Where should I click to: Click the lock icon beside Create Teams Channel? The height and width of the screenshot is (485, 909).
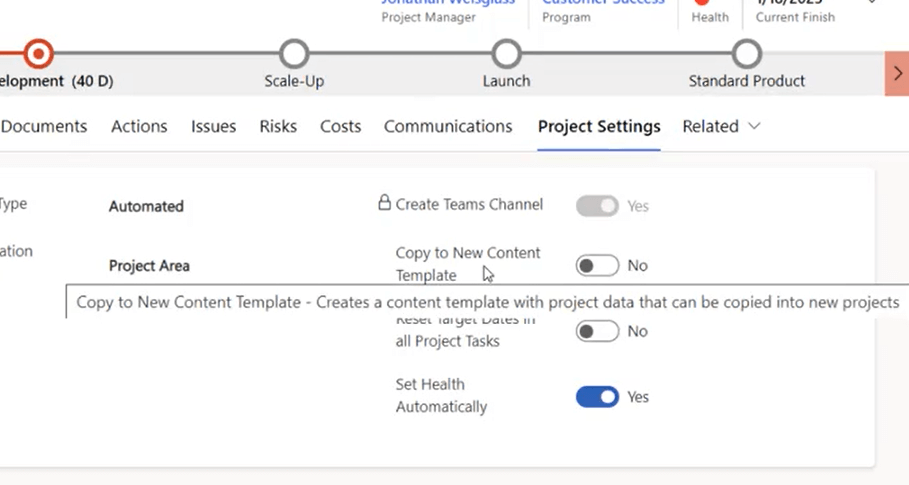[x=384, y=204]
